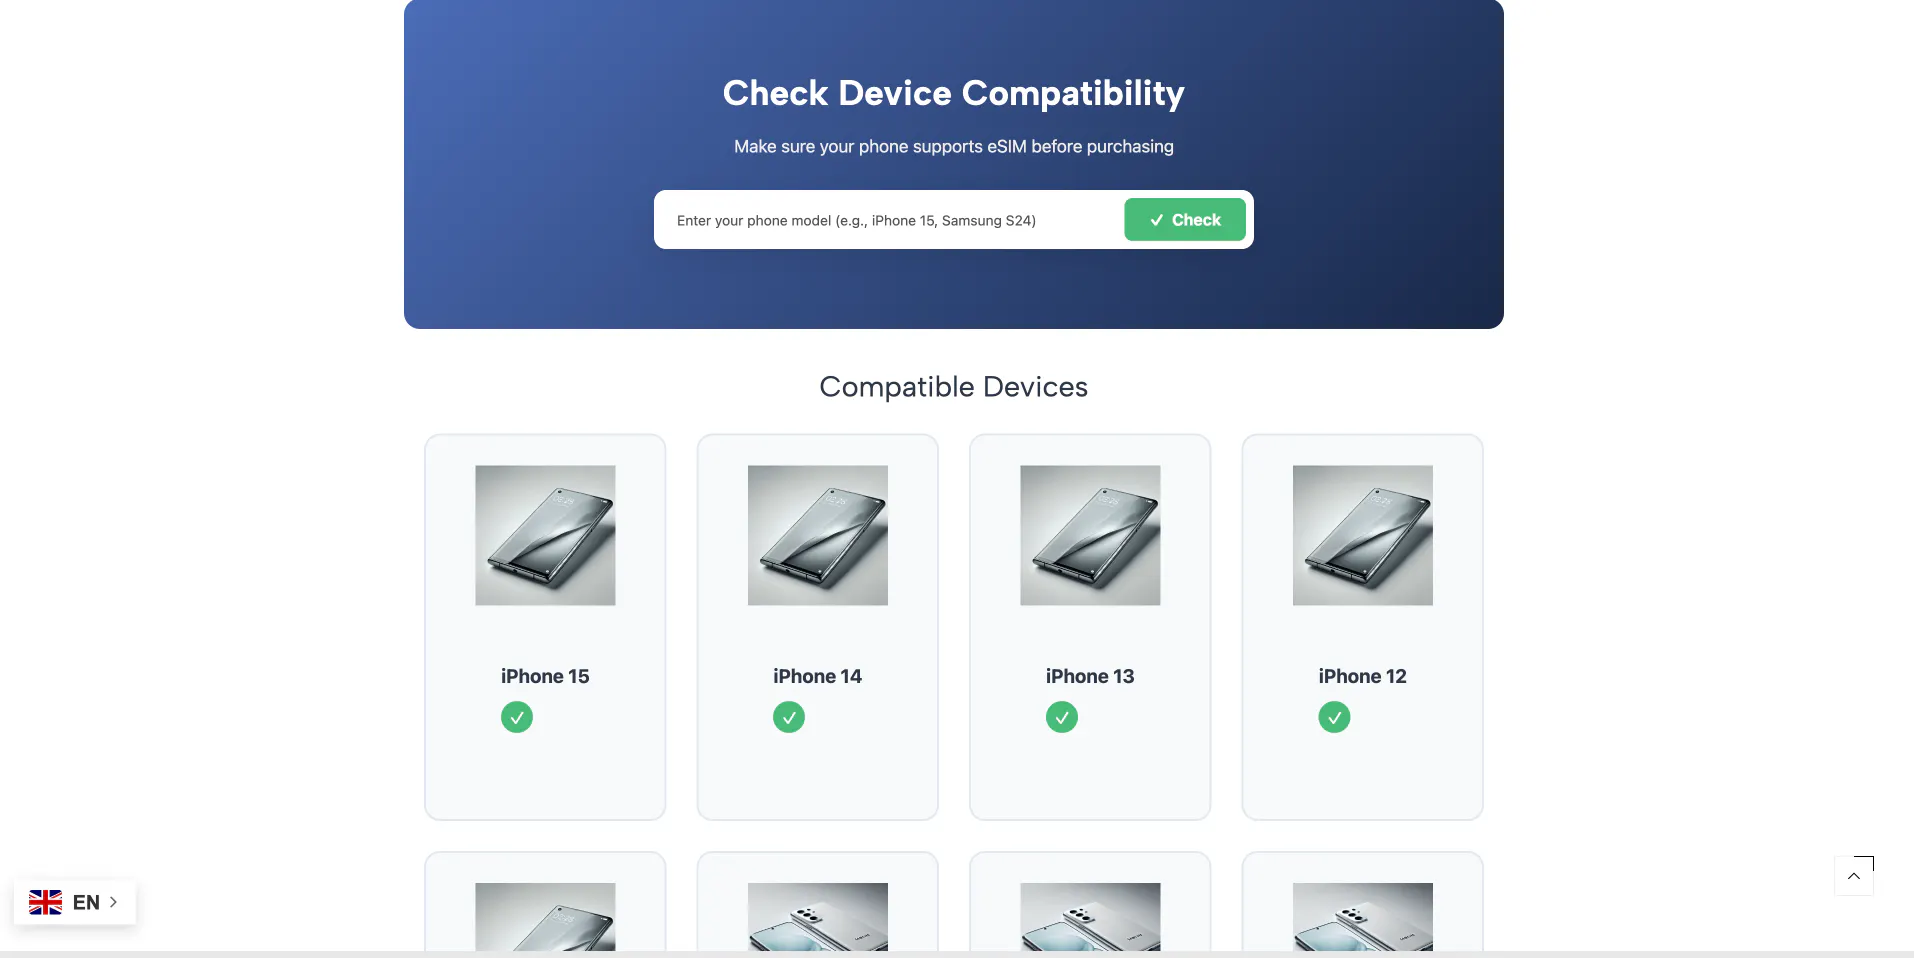The width and height of the screenshot is (1914, 958).
Task: Click the iPhone 15 green checkmark icon
Action: [517, 717]
